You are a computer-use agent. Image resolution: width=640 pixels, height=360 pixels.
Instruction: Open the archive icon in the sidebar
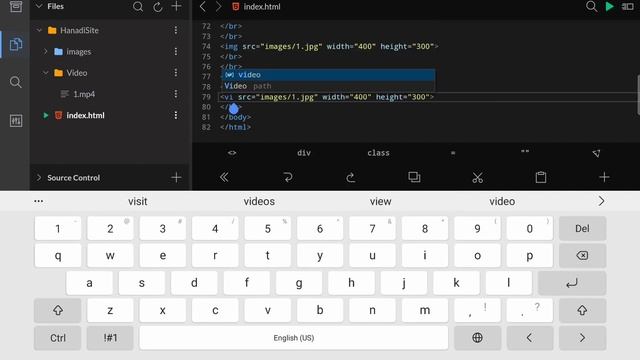[x=16, y=7]
